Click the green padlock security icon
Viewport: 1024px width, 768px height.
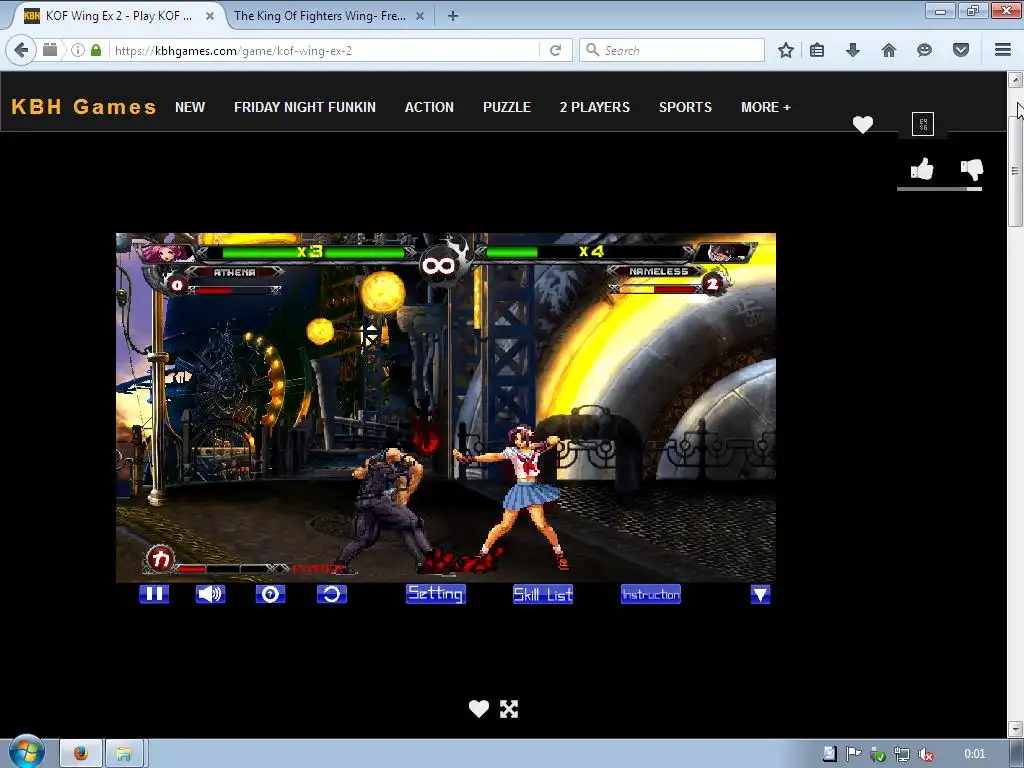tap(96, 50)
